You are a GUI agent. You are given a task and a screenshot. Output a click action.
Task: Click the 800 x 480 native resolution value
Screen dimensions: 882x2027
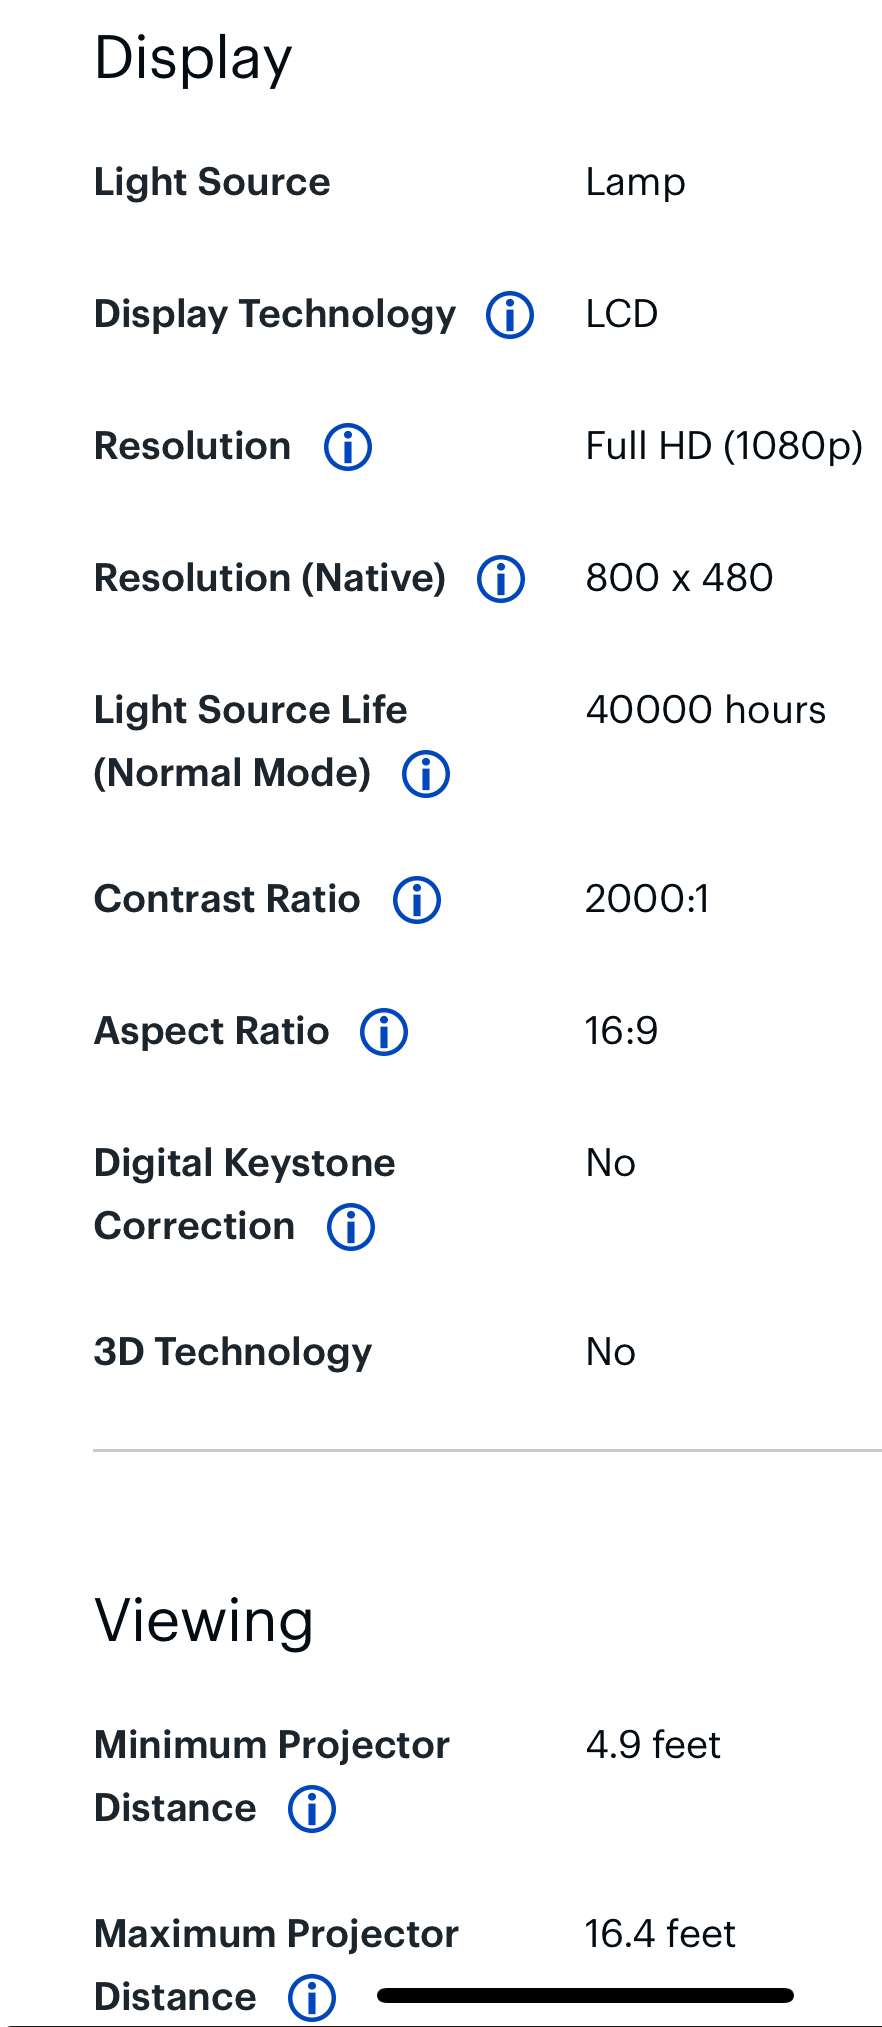point(679,578)
